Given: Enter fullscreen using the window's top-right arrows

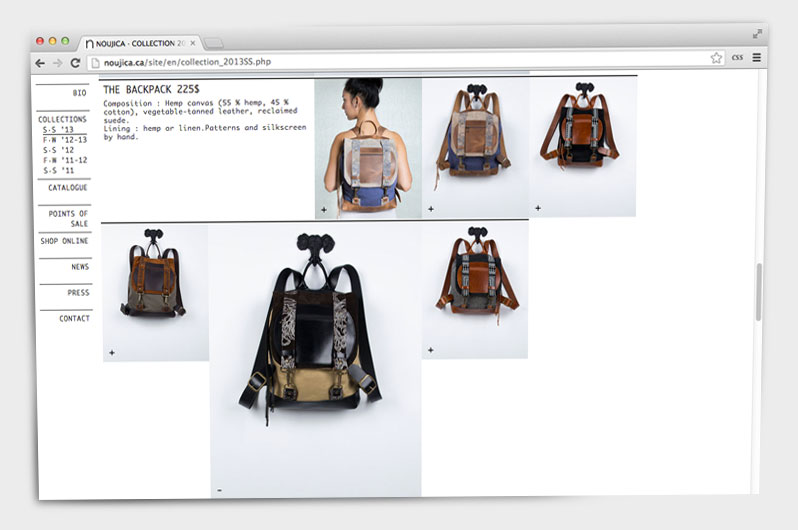Looking at the screenshot, I should click(x=757, y=34).
